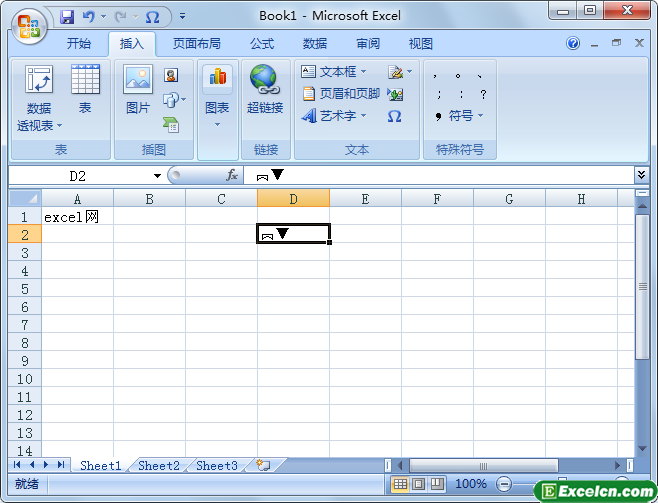Image resolution: width=658 pixels, height=503 pixels.
Task: Switch to the Sheet2 worksheet tab
Action: [159, 466]
